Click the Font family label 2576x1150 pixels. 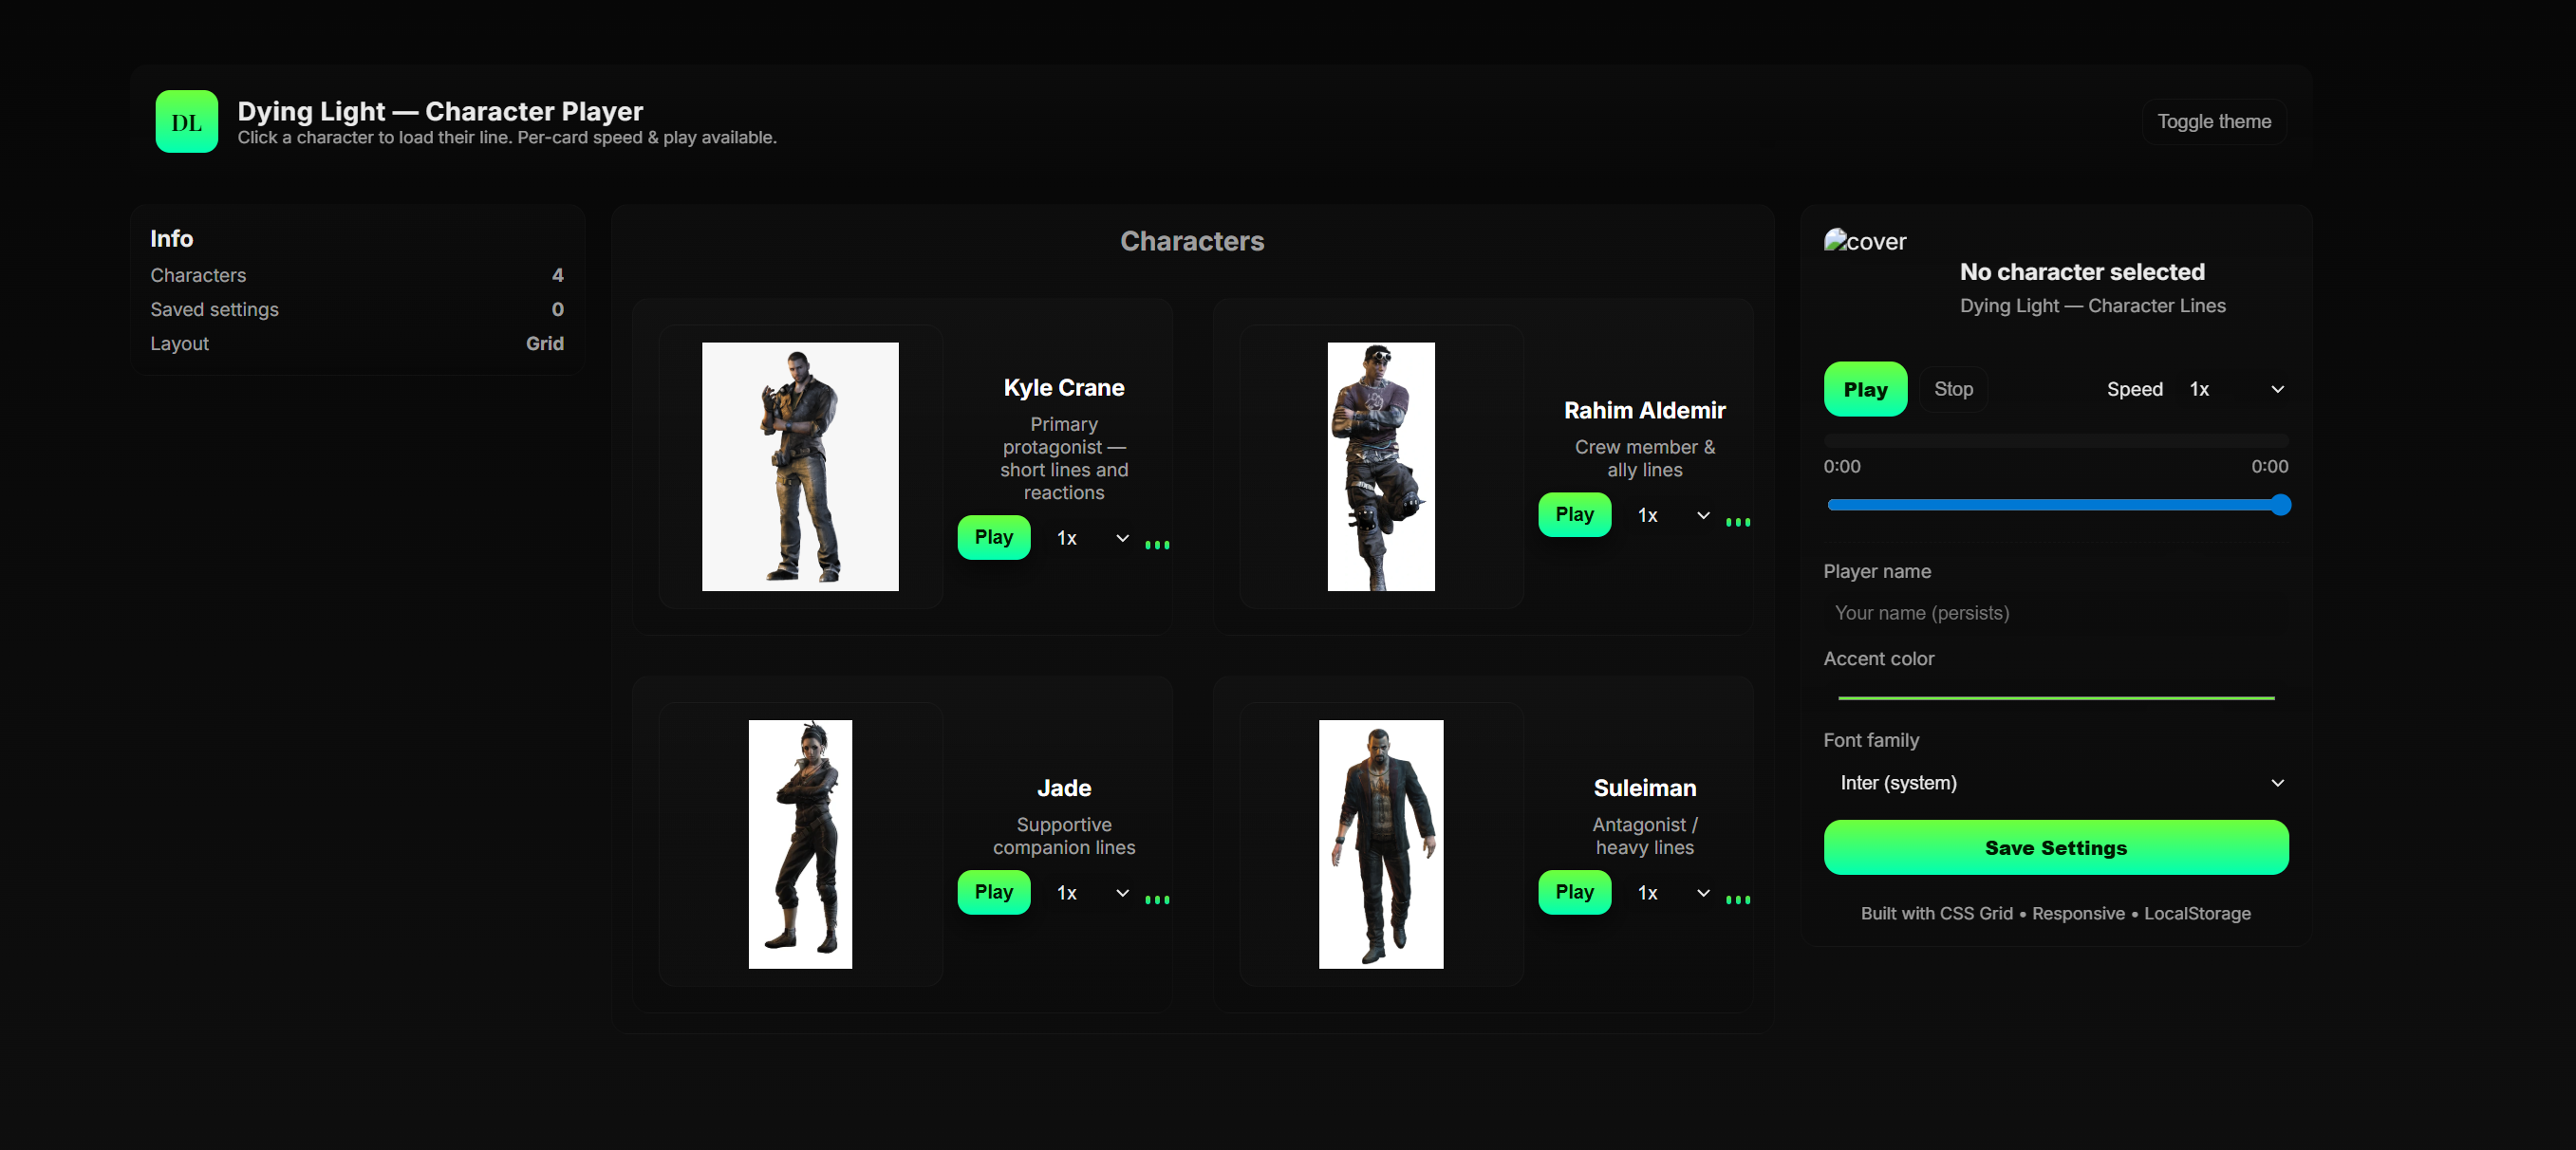(1871, 741)
